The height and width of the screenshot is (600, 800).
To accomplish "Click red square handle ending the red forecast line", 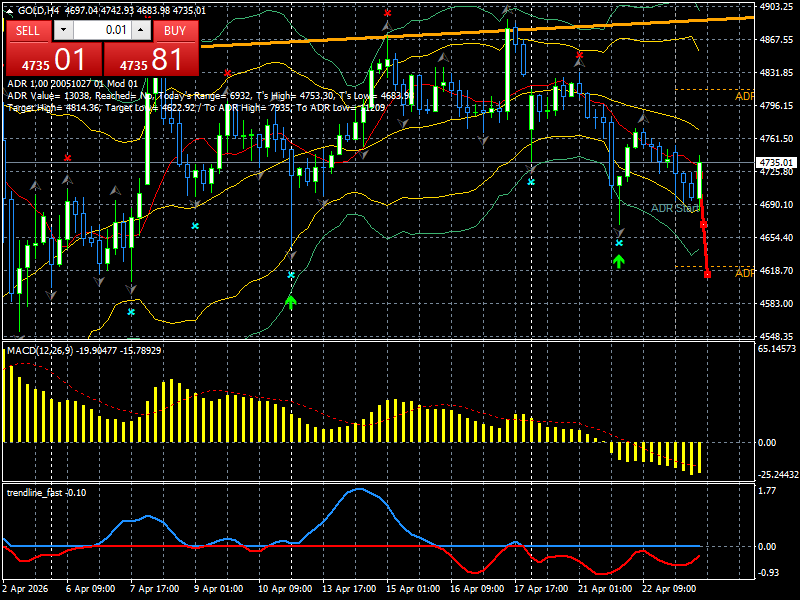I will [x=708, y=274].
